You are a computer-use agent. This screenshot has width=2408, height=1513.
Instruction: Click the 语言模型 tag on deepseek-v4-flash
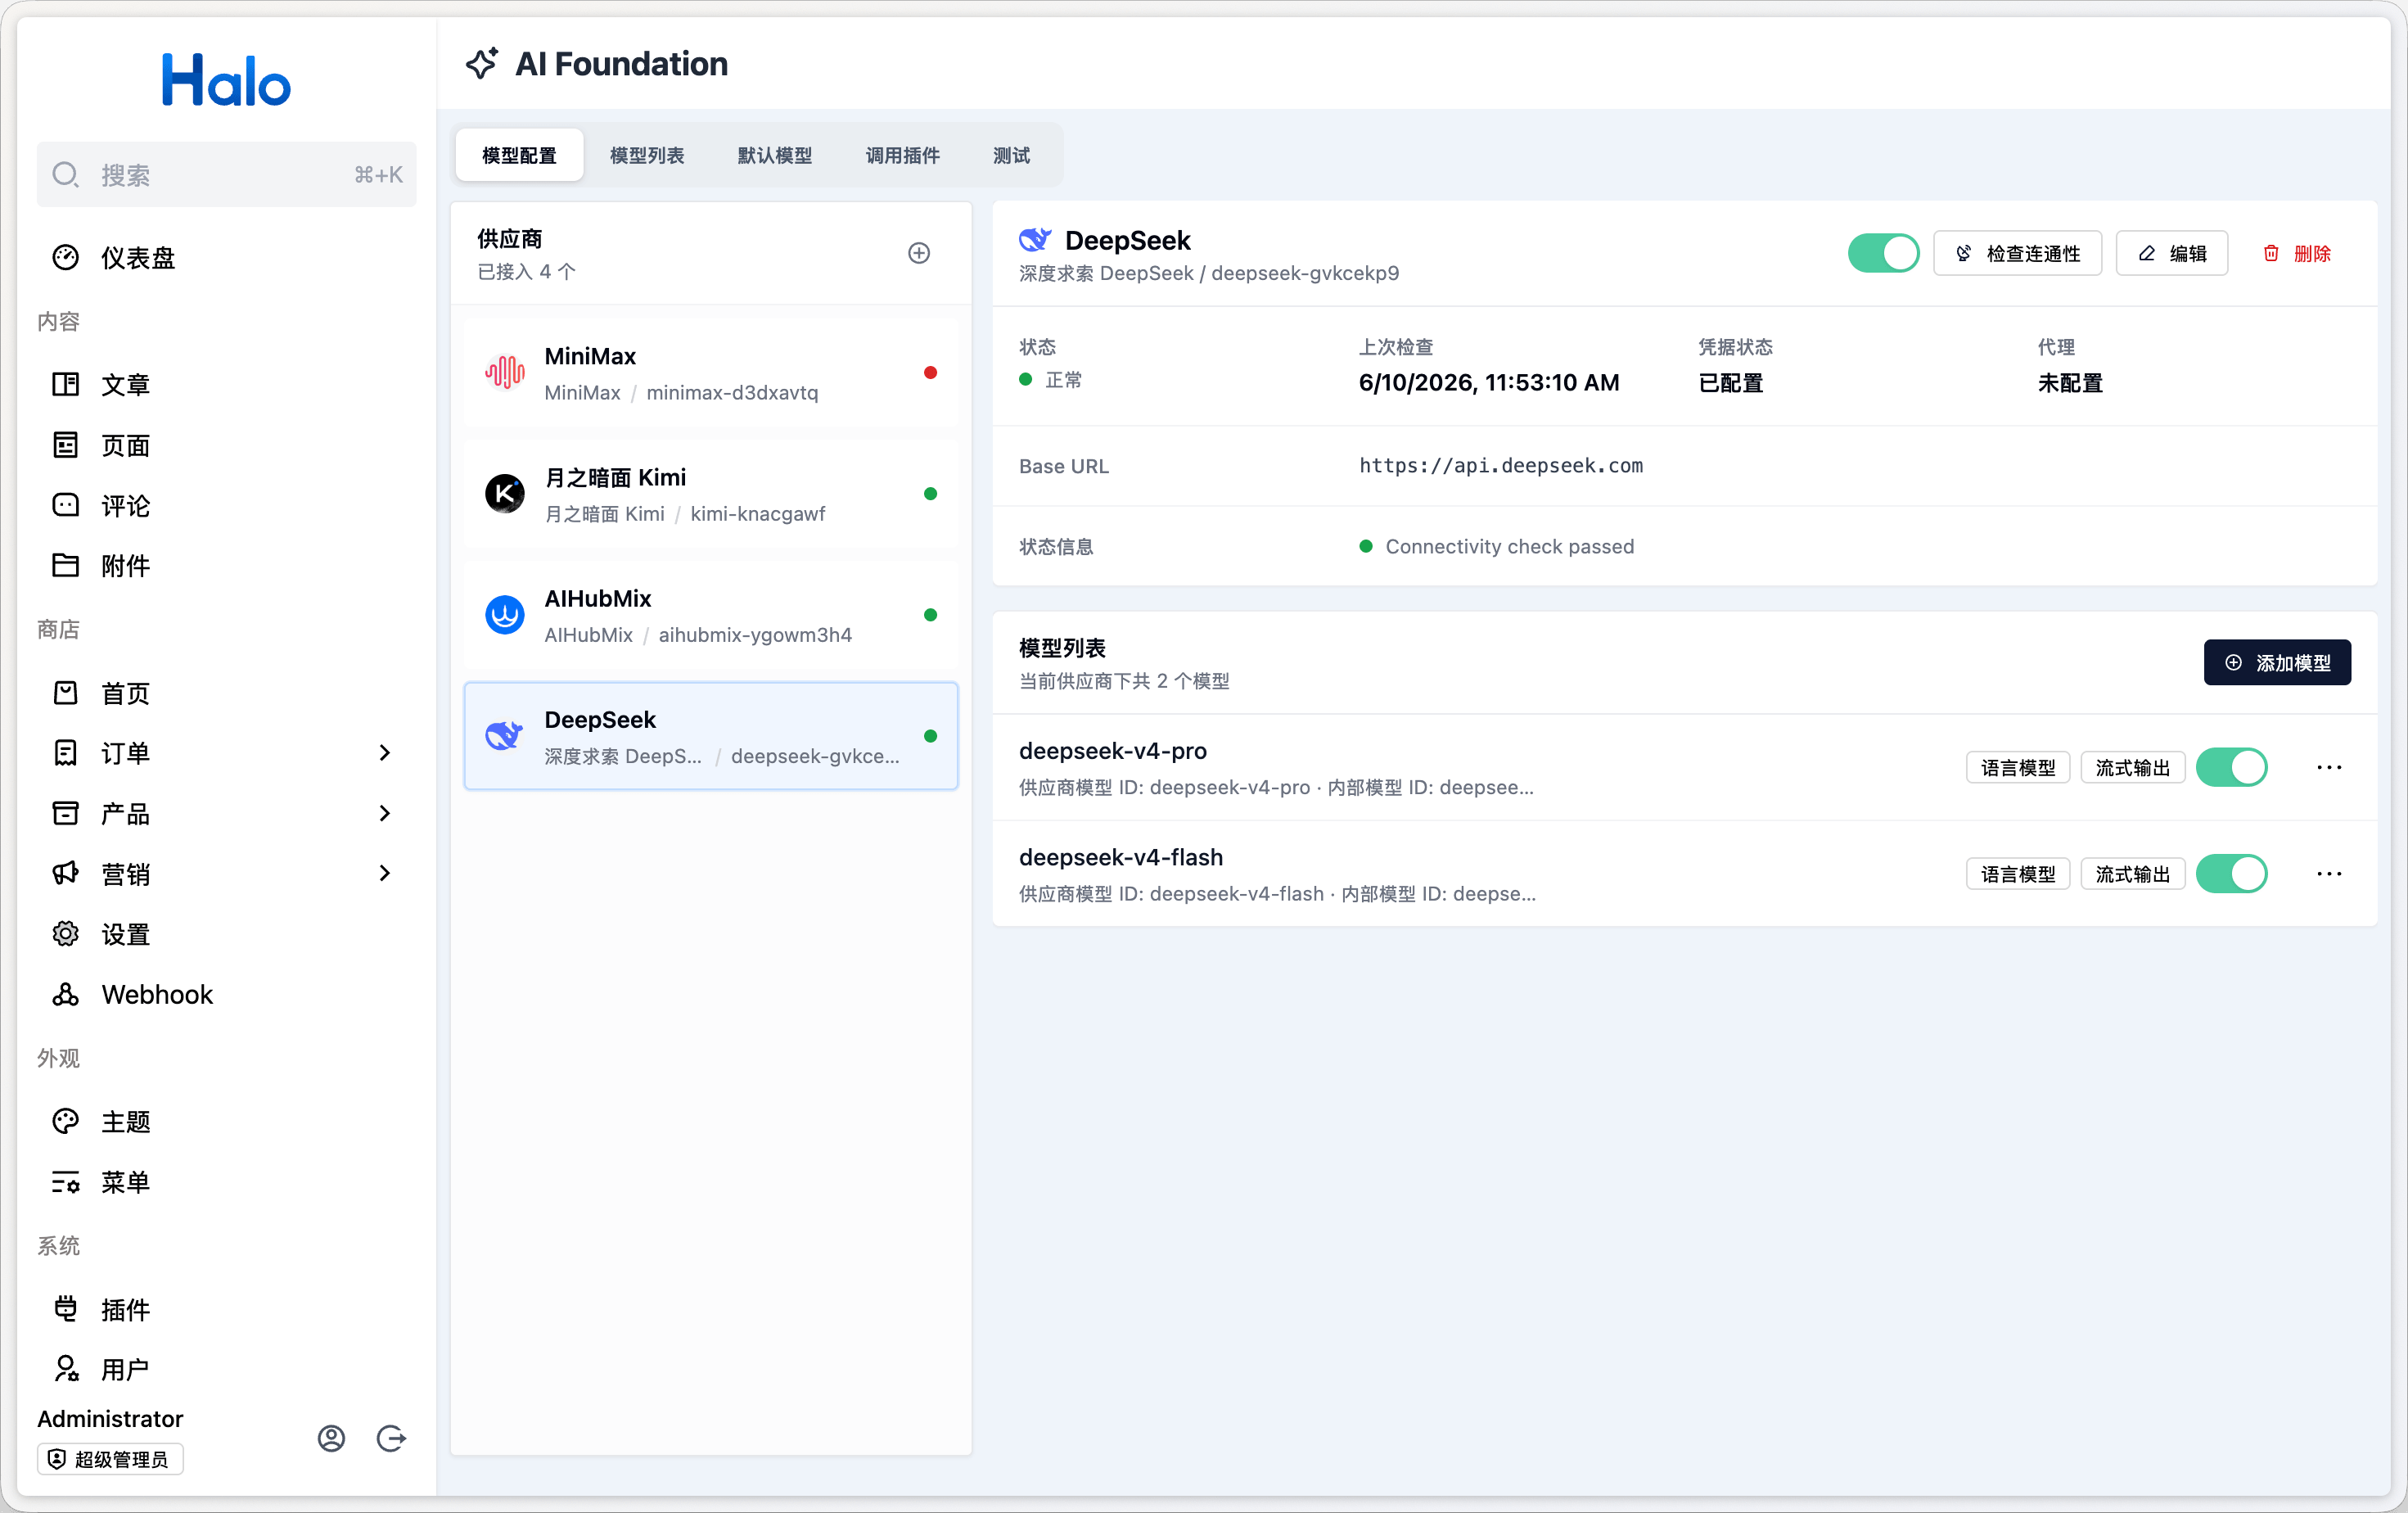2017,874
